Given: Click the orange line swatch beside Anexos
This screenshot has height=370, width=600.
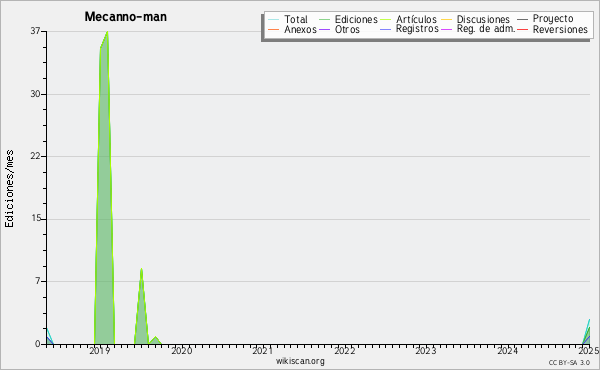Looking at the screenshot, I should click(x=274, y=29).
